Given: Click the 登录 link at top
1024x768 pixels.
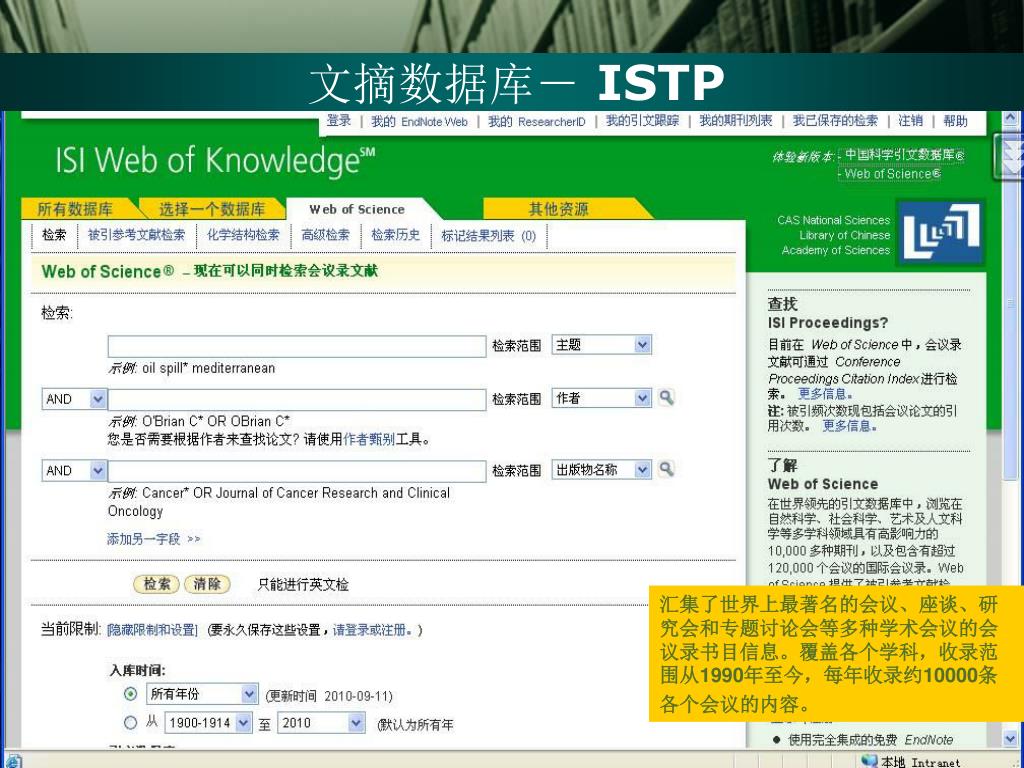Looking at the screenshot, I should 338,121.
